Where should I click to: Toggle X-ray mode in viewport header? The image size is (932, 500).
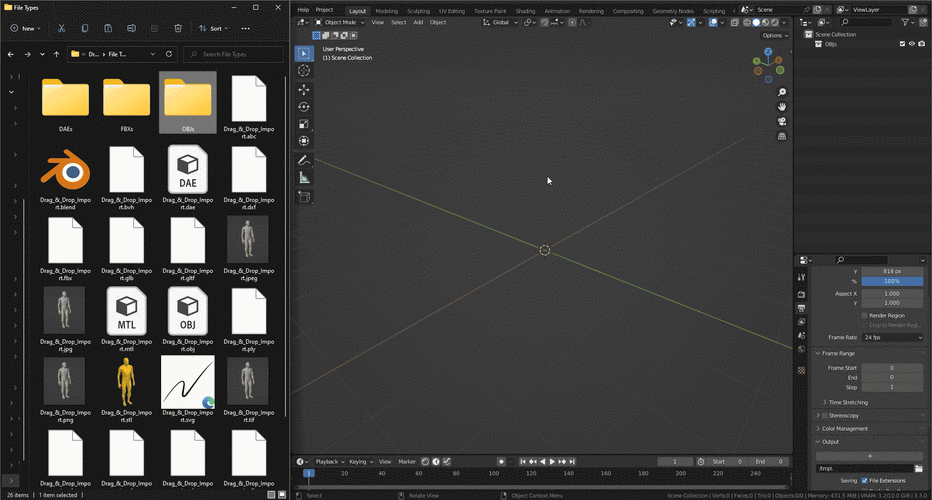[735, 23]
